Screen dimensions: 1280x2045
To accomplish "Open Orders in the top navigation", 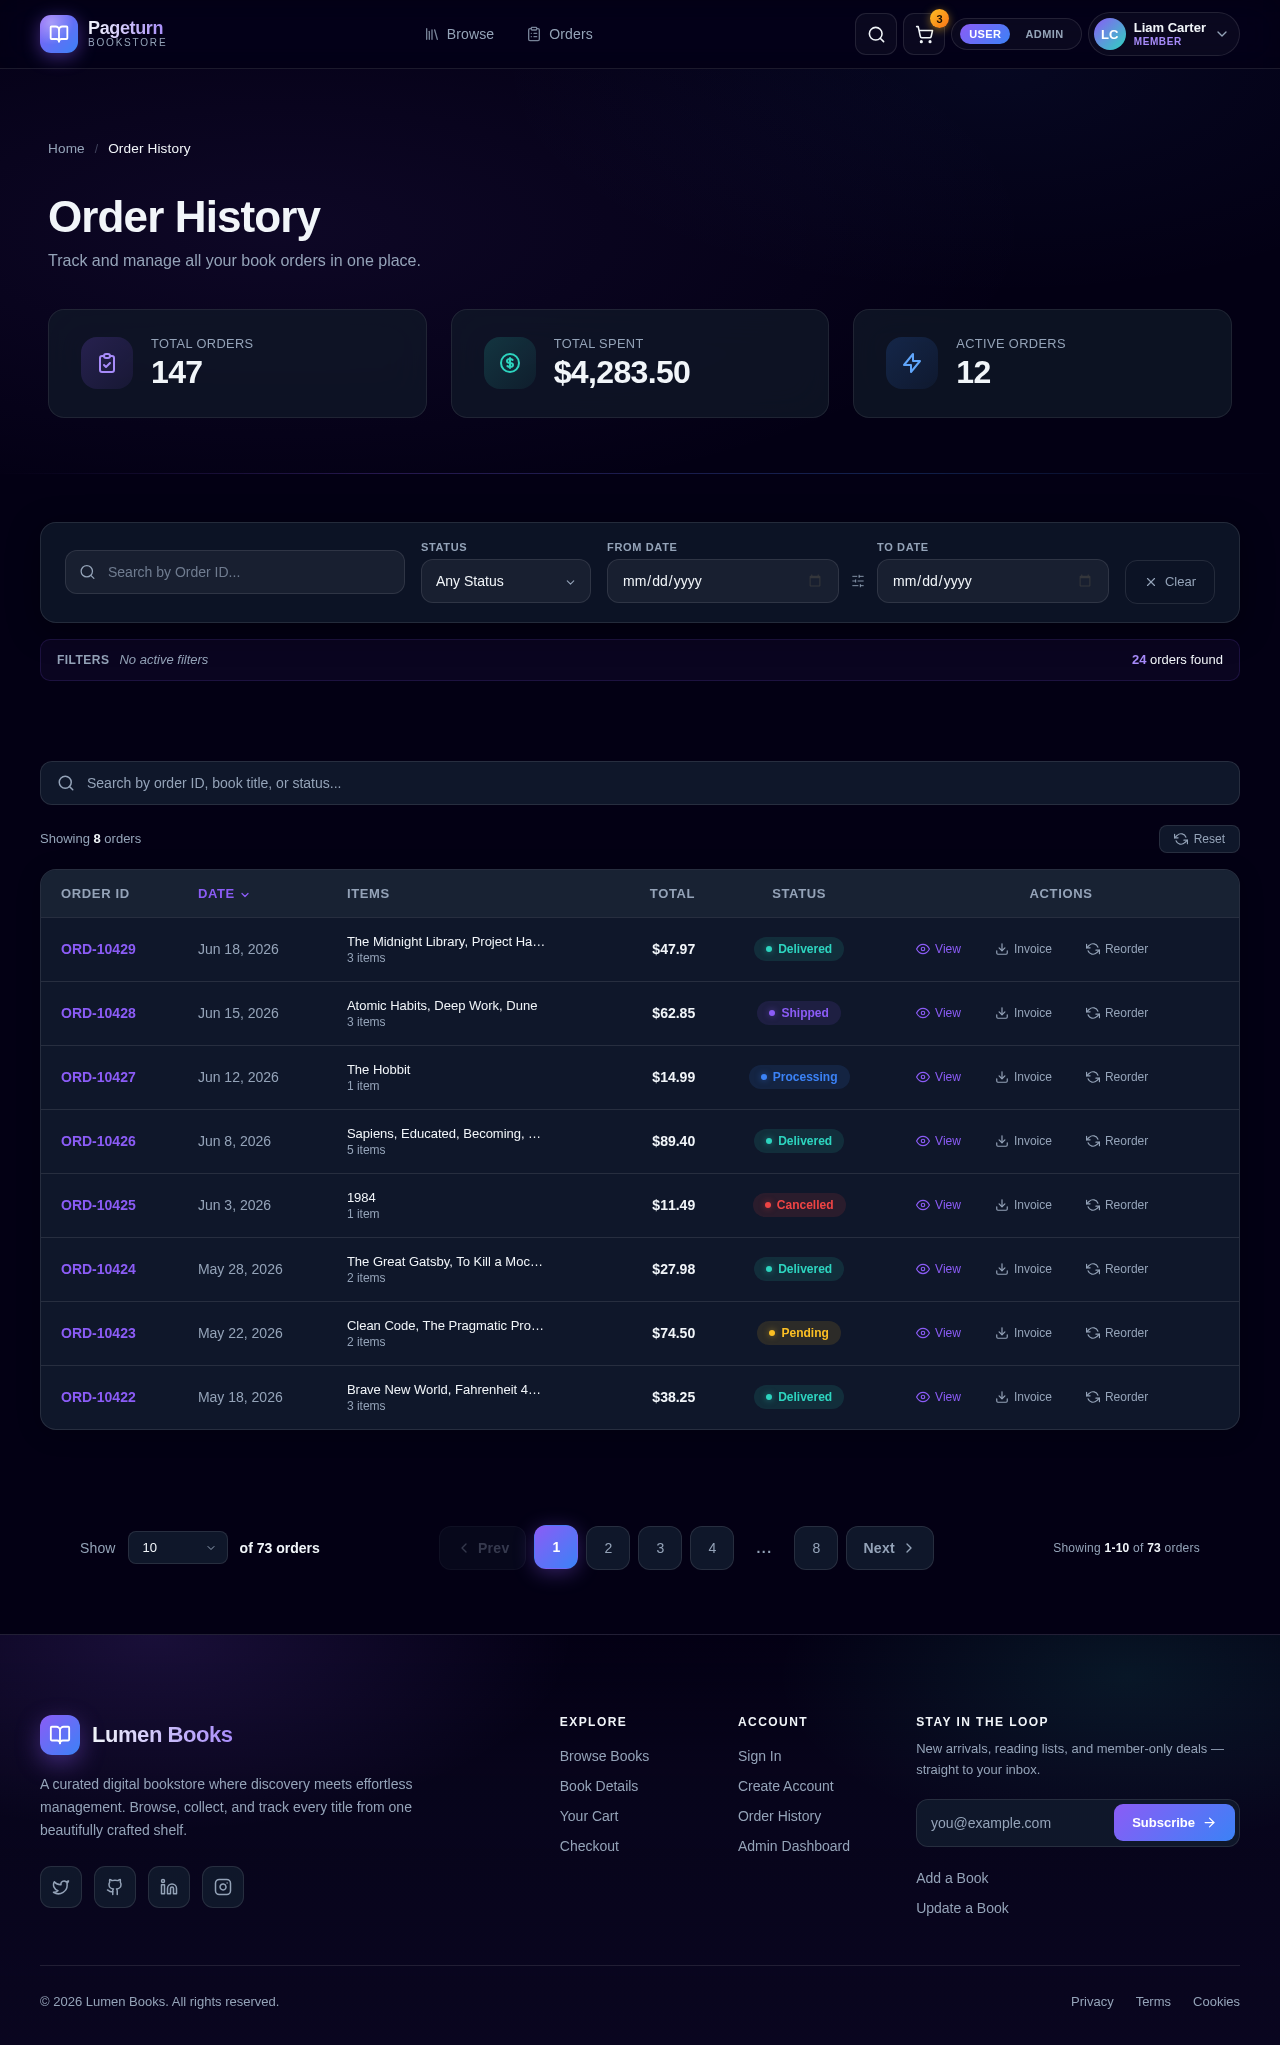I will pos(560,34).
